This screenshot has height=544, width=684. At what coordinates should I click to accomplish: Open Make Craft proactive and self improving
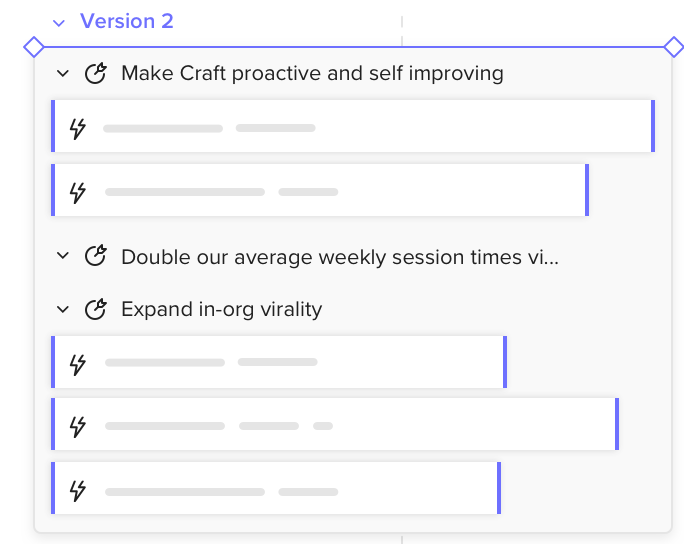(312, 73)
